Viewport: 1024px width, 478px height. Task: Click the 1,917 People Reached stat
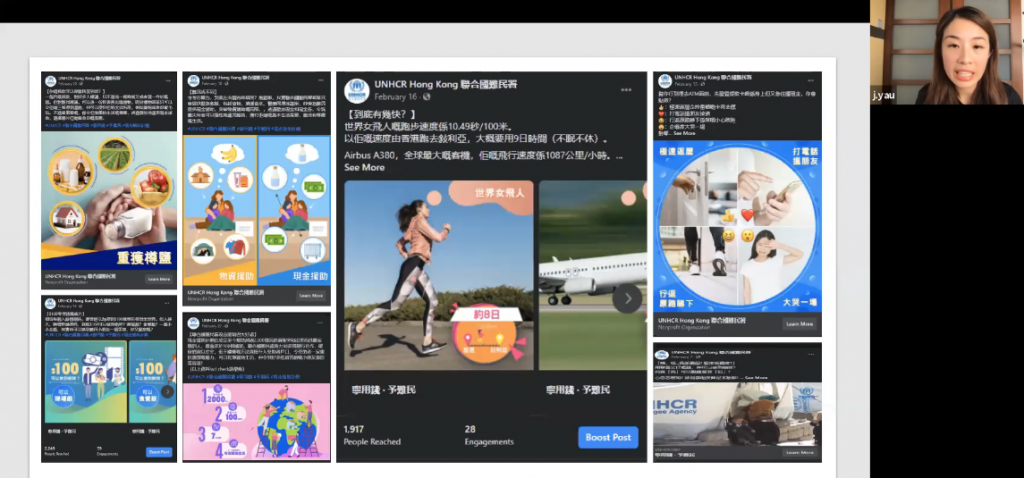[372, 436]
